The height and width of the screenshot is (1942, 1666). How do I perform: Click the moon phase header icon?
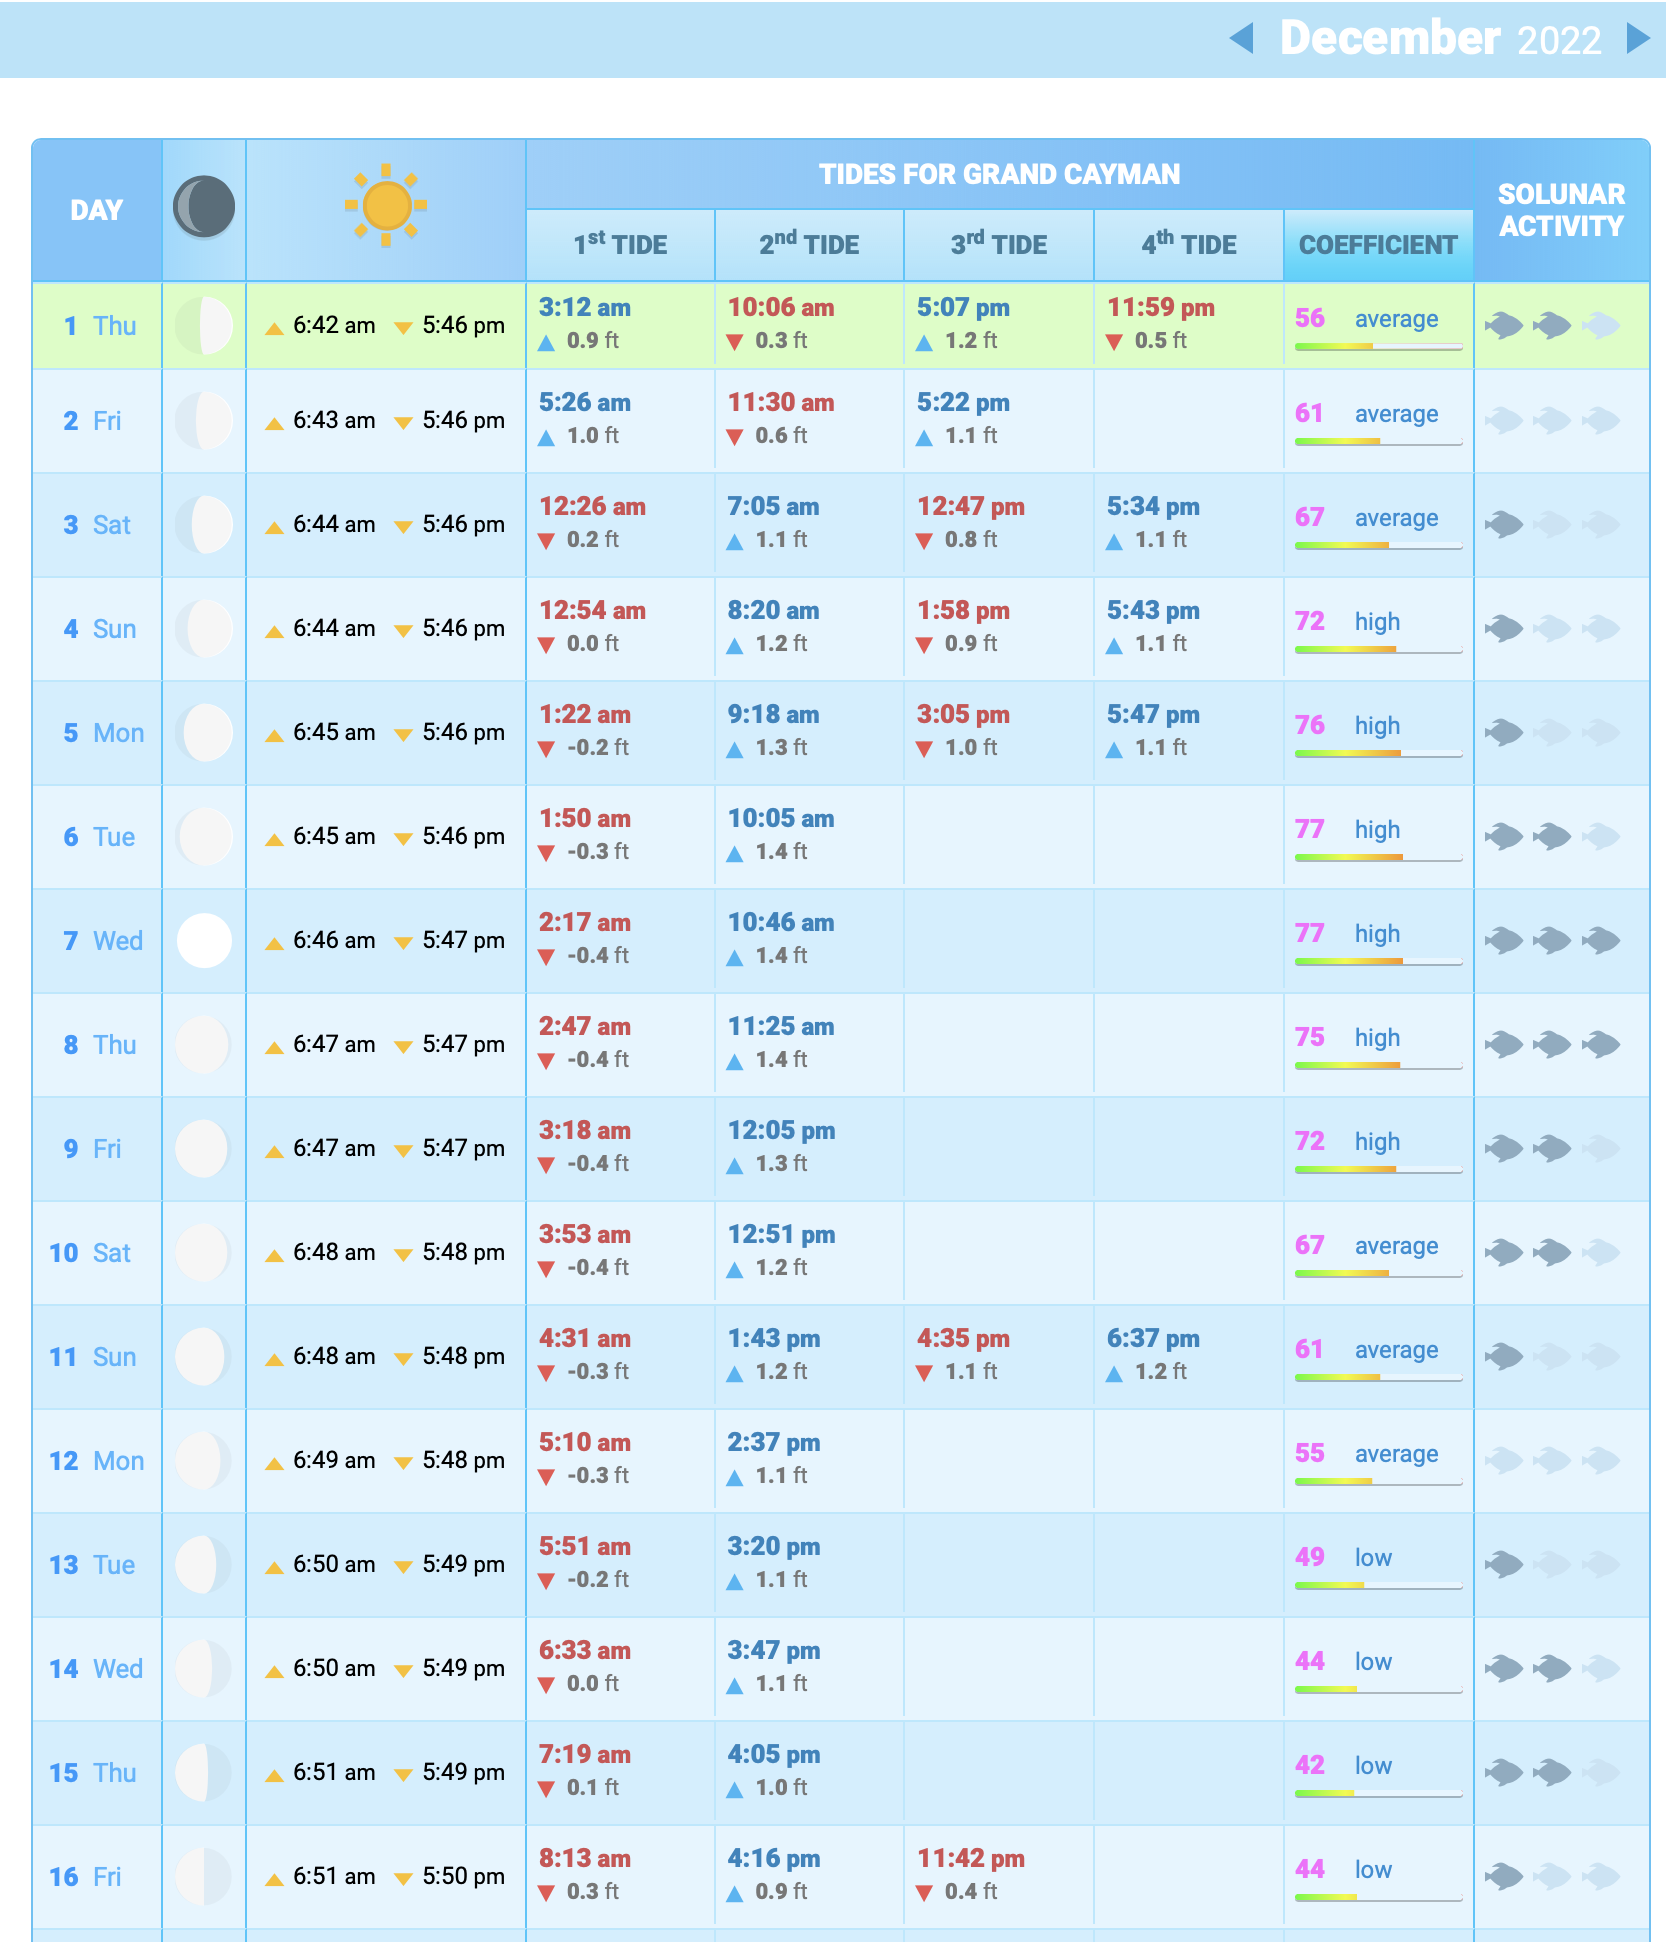point(204,208)
